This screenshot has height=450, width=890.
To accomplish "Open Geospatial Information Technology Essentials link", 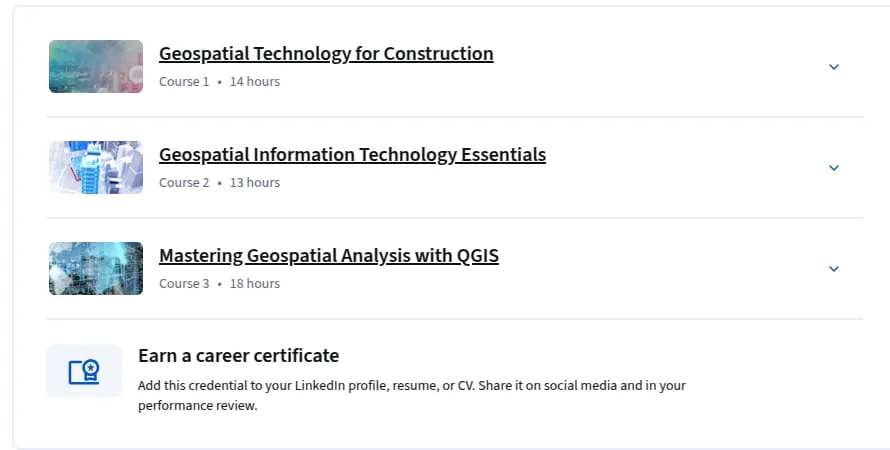I will pos(352,154).
